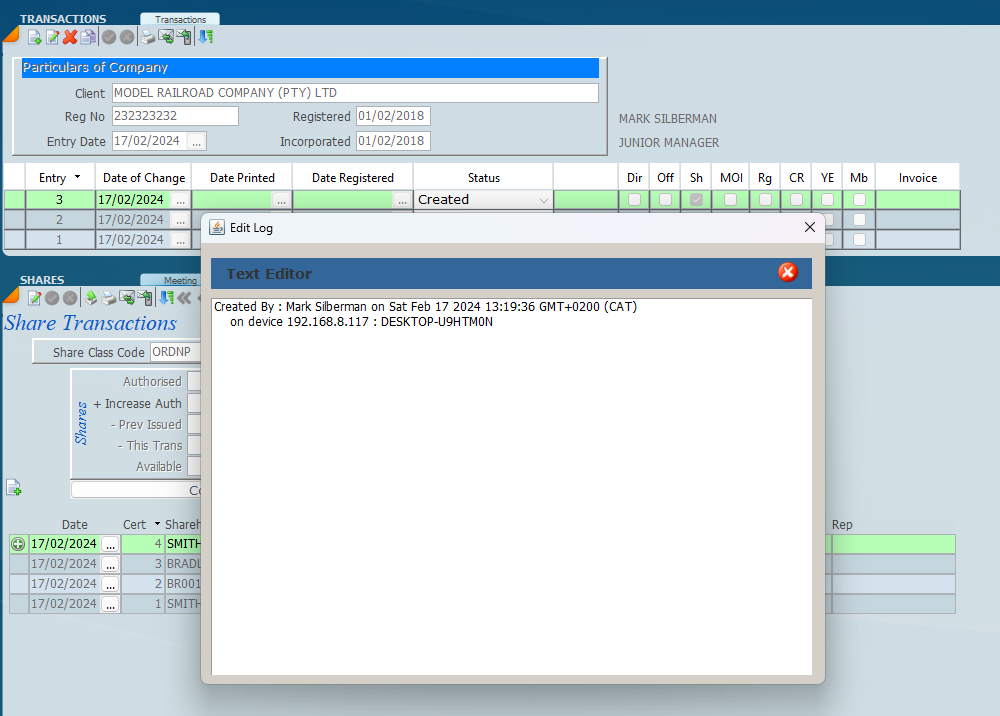Toggle Dir checkbox for entry 3

[x=634, y=200]
